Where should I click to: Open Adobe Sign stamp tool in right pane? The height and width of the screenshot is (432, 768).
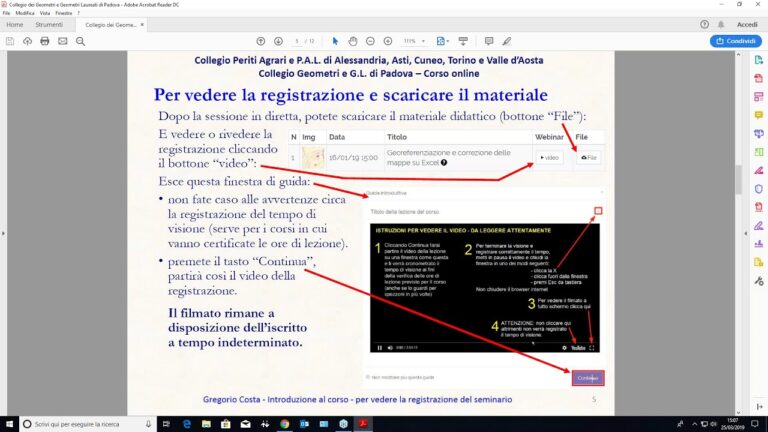point(759,244)
